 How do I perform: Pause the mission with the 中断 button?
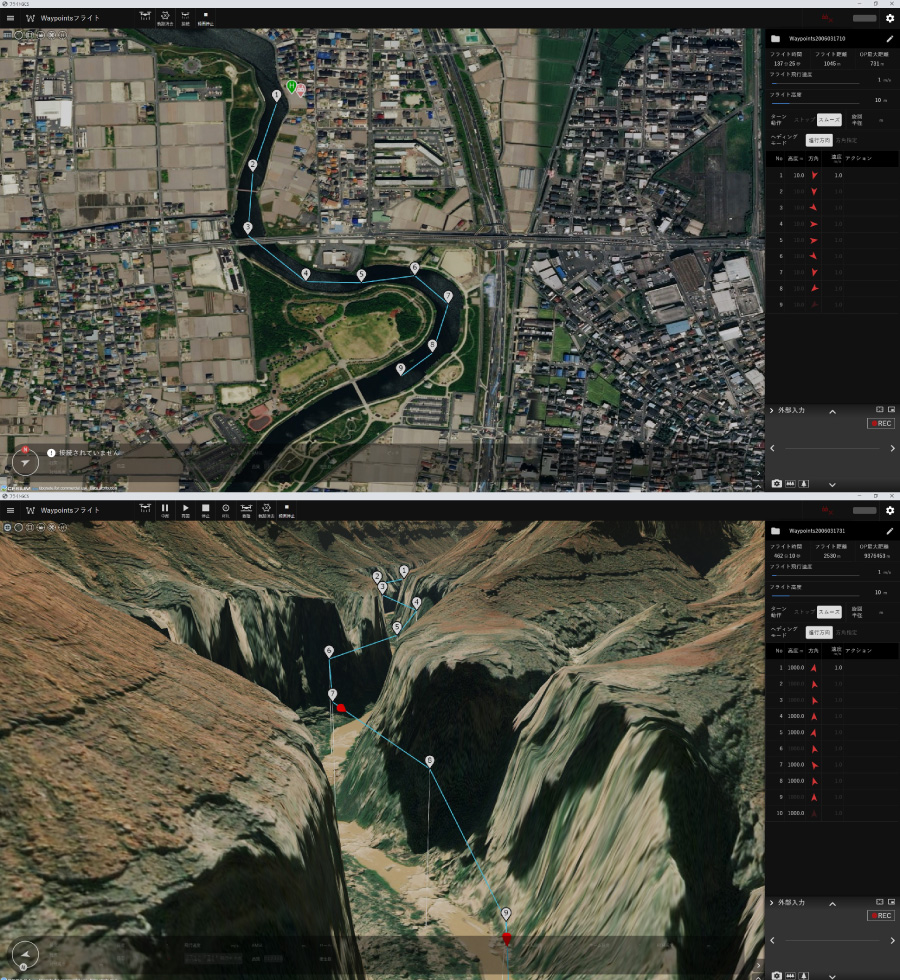[x=166, y=510]
